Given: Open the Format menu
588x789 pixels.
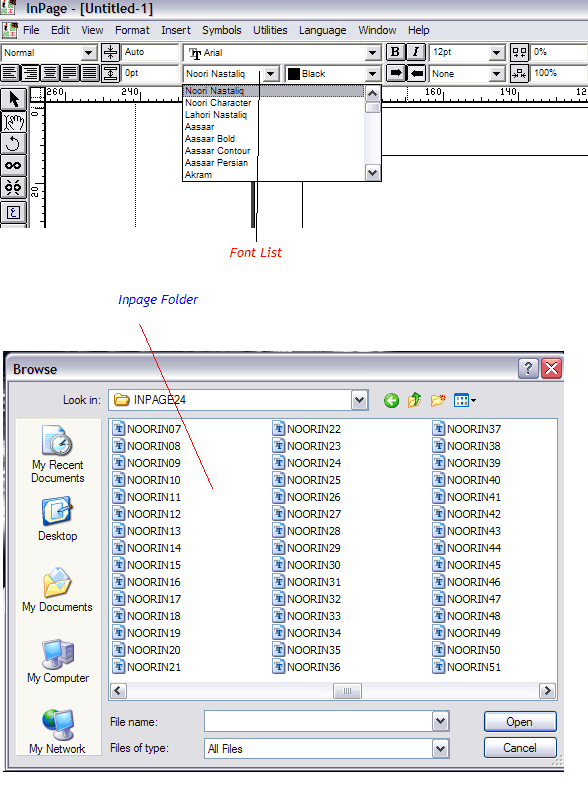Looking at the screenshot, I should pyautogui.click(x=132, y=30).
